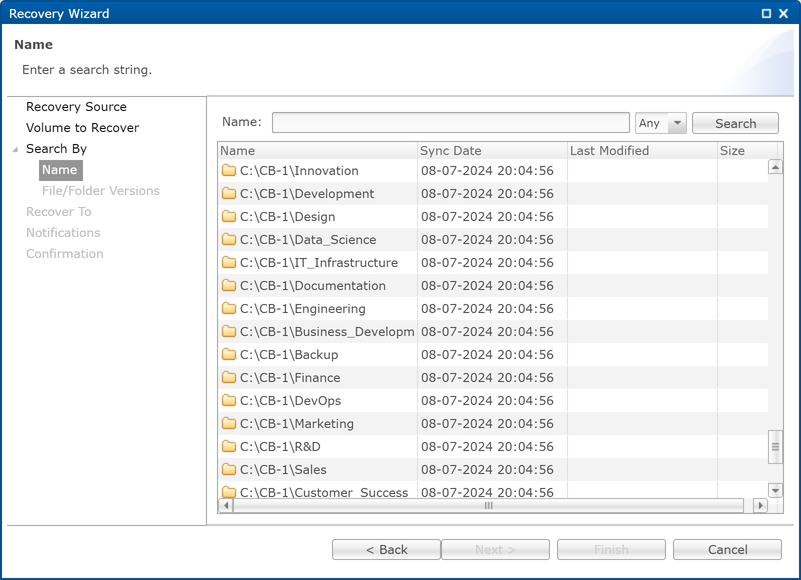Select the C:\CB-1\Backup folder name

point(289,355)
